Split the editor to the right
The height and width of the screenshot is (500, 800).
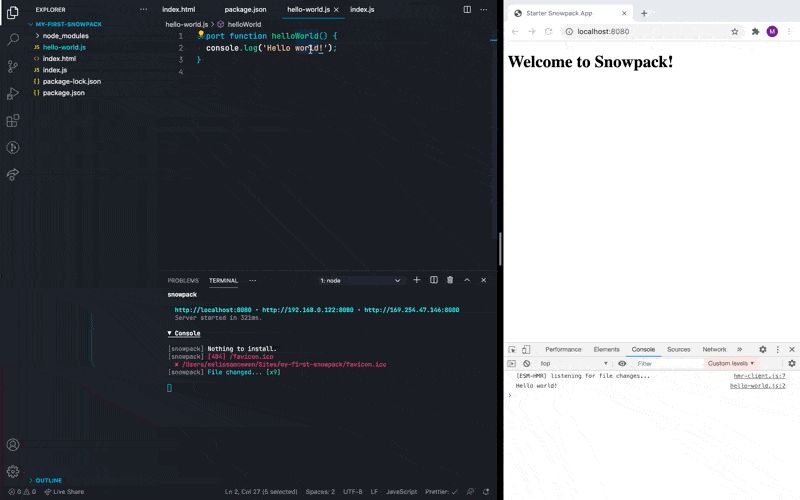click(x=467, y=9)
